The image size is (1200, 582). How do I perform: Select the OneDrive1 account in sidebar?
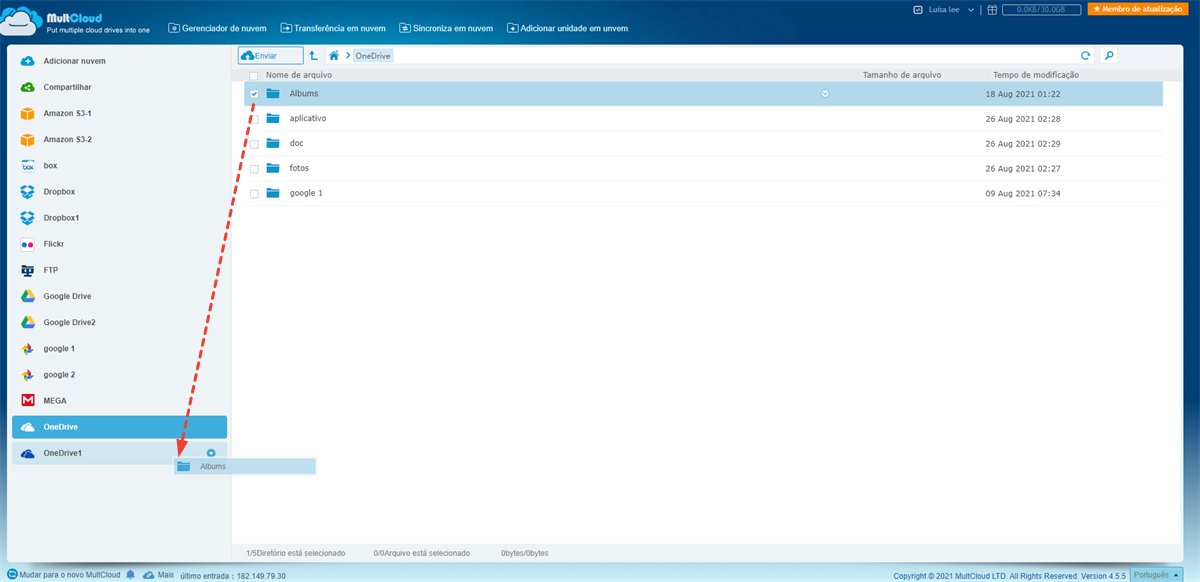click(x=119, y=453)
